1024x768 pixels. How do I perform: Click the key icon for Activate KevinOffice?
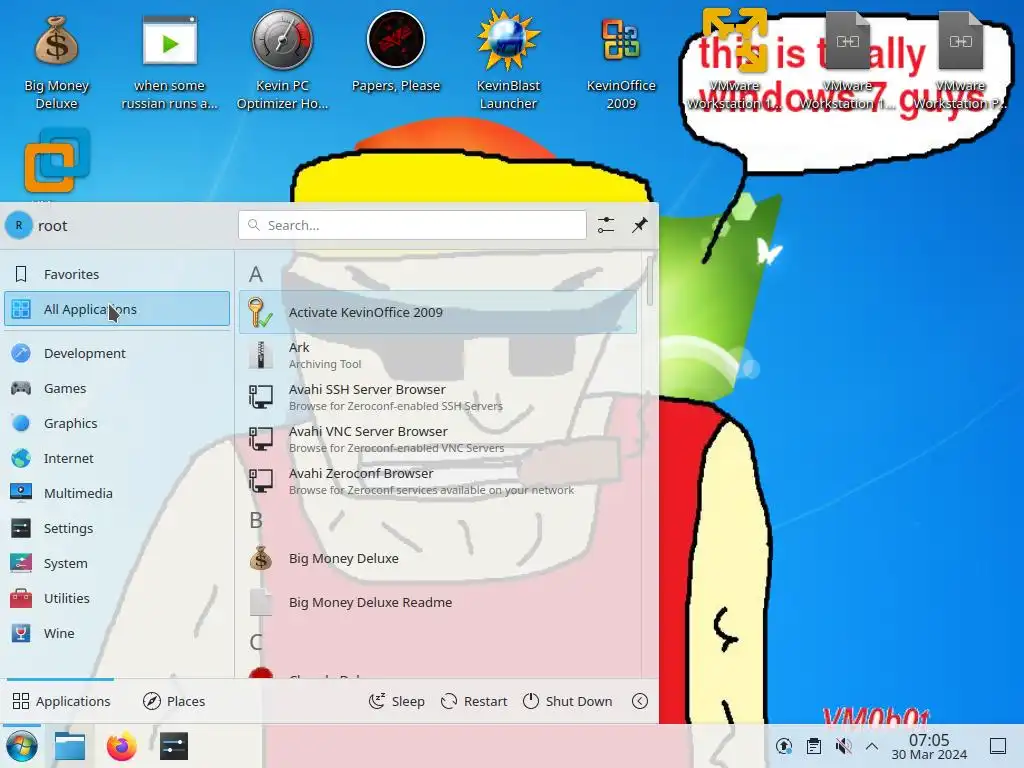(x=261, y=313)
